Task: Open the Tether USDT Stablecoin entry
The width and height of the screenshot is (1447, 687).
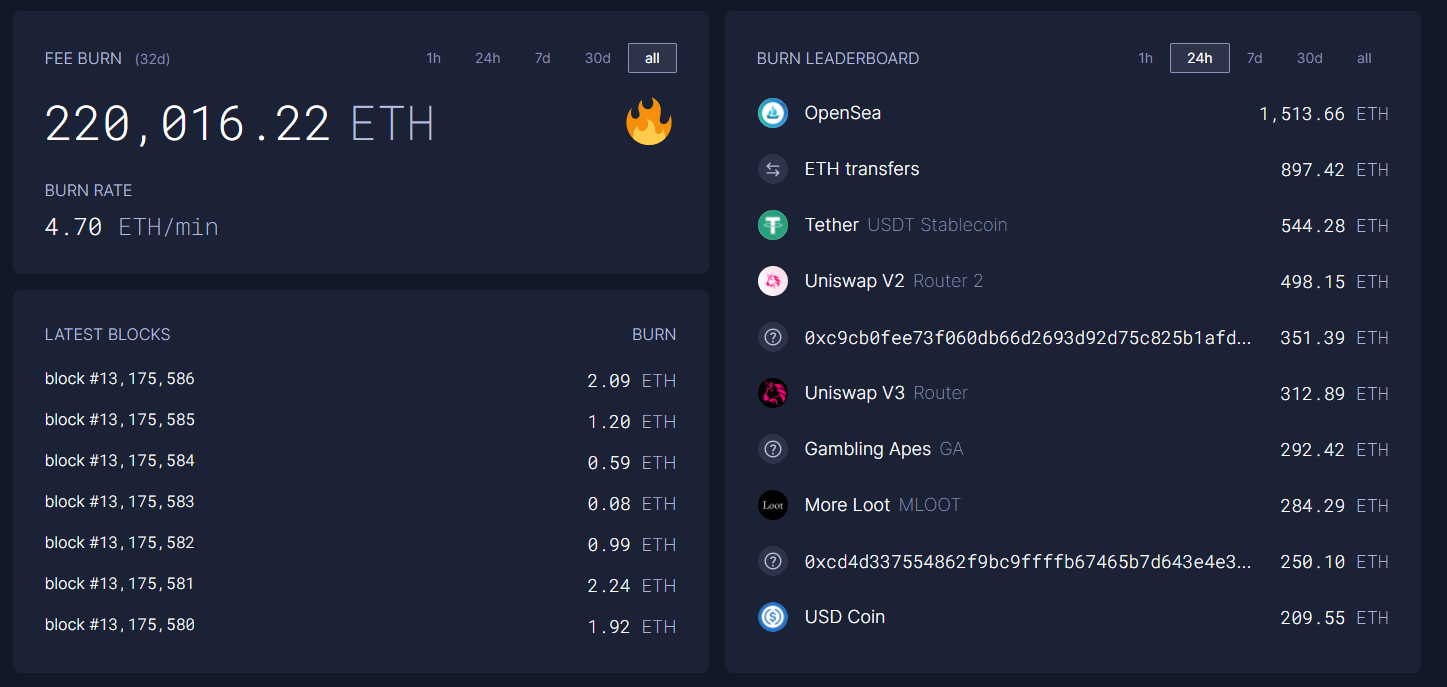Action: 1073,226
